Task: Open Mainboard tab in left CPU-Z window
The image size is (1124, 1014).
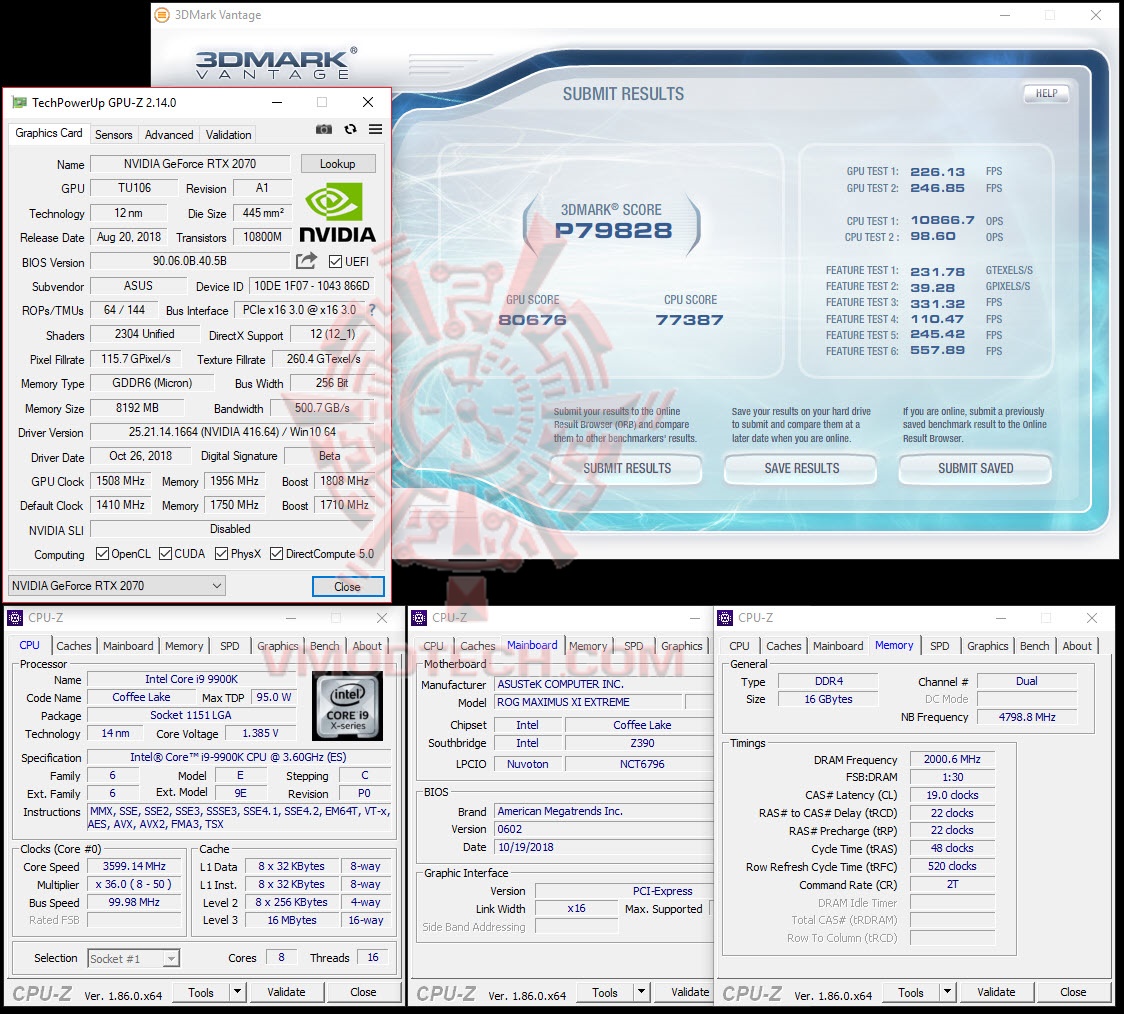Action: (x=128, y=646)
